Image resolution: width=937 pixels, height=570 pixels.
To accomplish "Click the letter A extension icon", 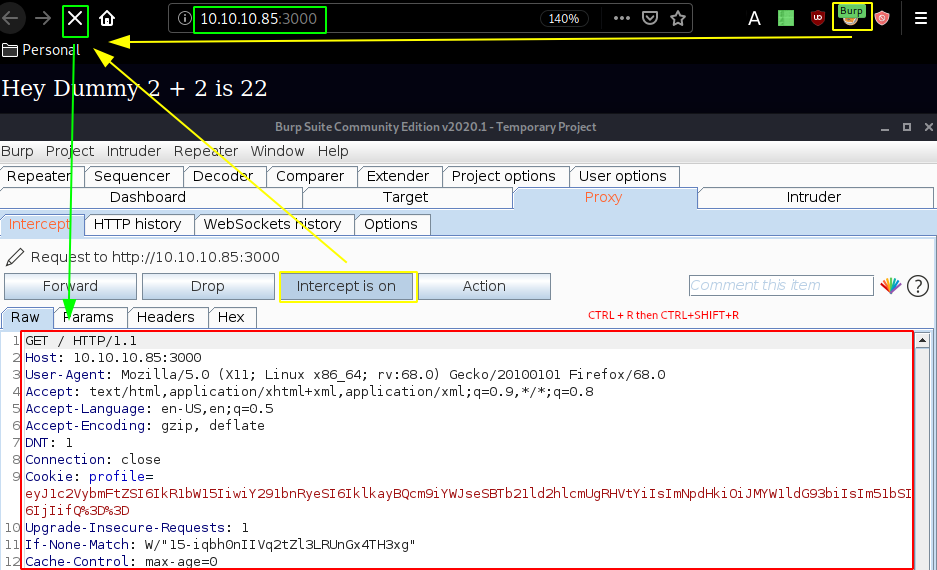I will pyautogui.click(x=754, y=19).
